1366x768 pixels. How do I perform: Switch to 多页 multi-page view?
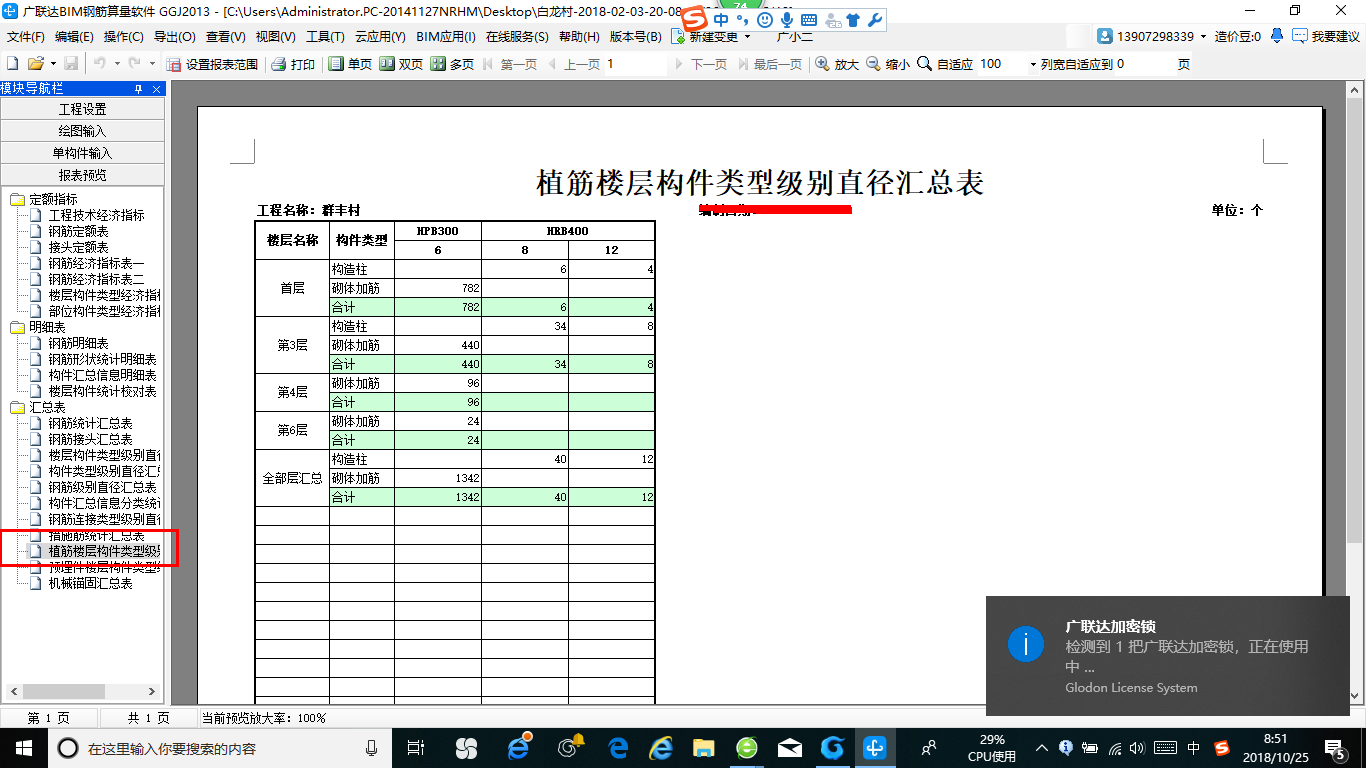tap(452, 64)
